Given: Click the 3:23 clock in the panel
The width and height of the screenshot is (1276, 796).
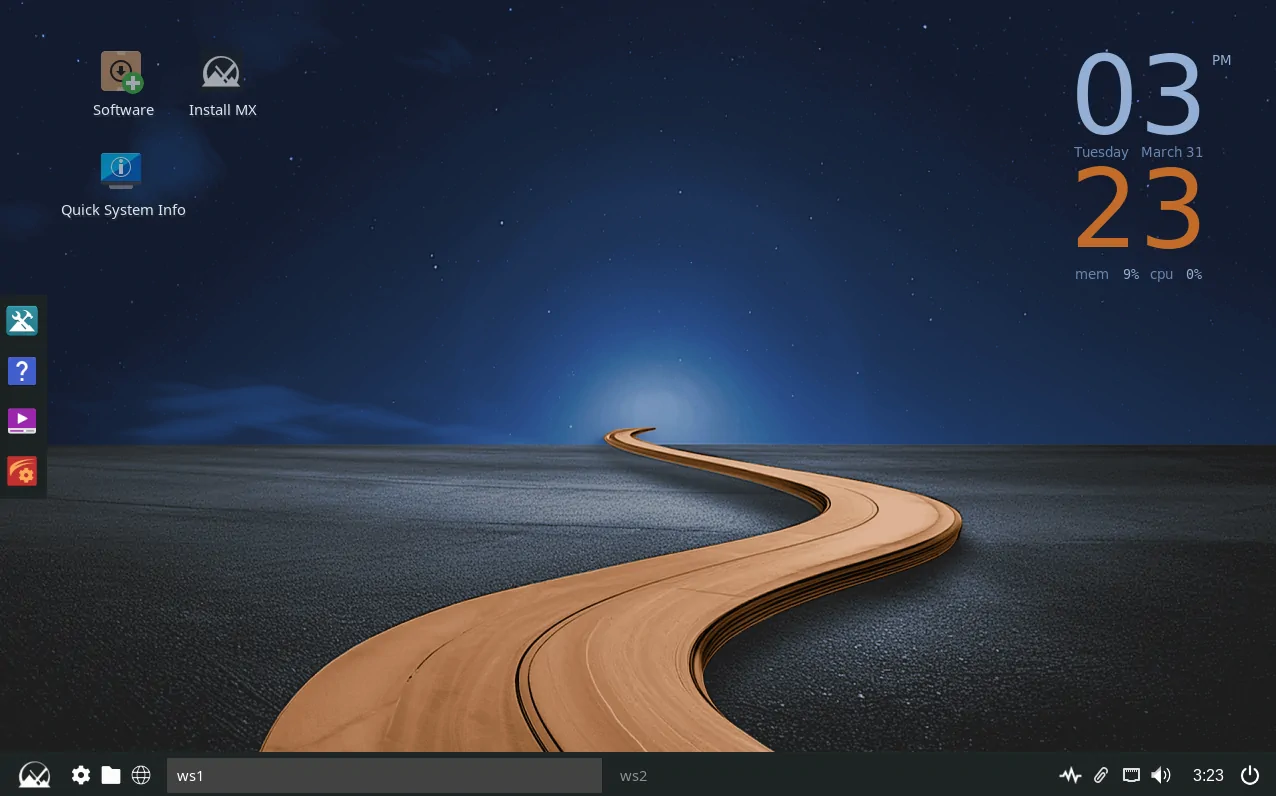Looking at the screenshot, I should pyautogui.click(x=1208, y=775).
